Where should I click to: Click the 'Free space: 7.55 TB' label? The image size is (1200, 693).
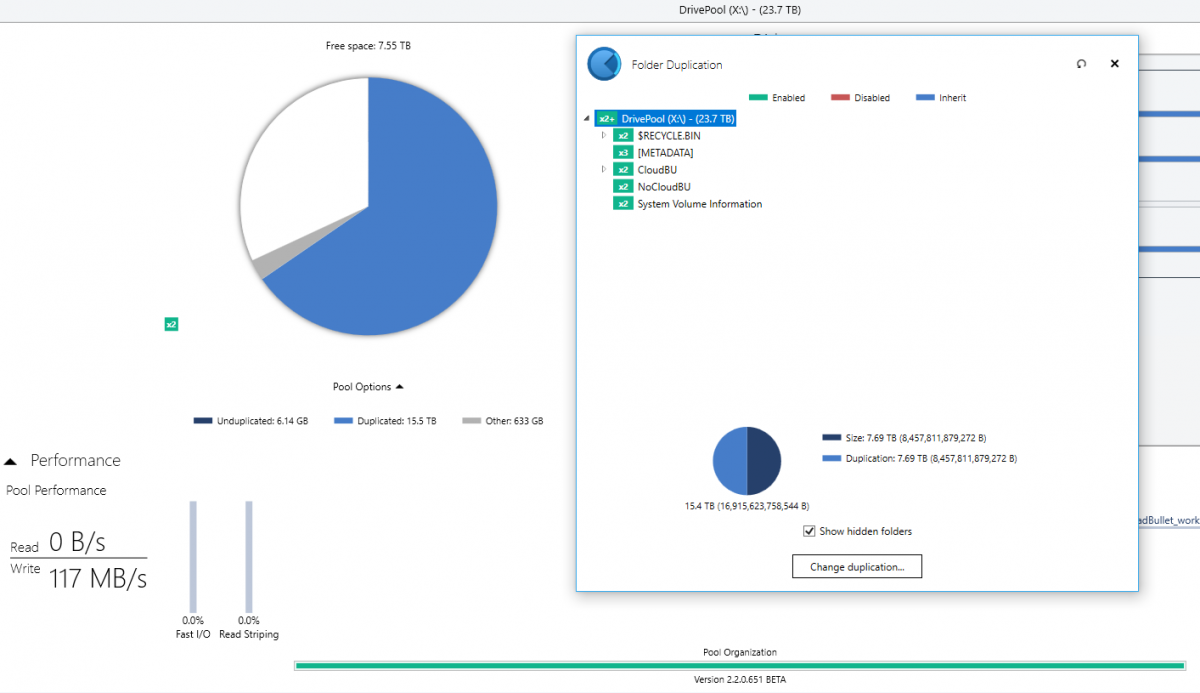(368, 46)
